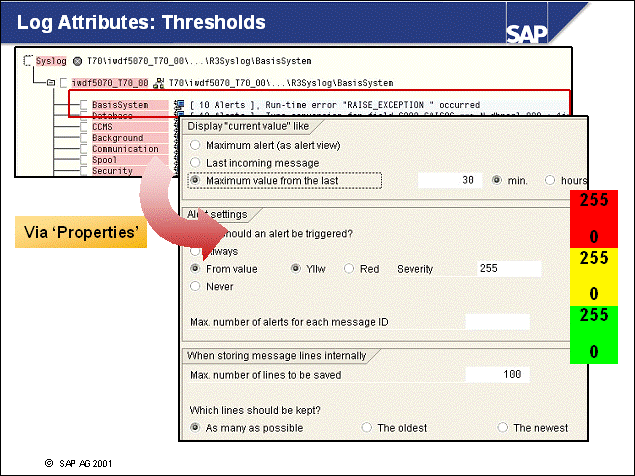635x476 pixels.
Task: Click the BasisSystem alert log icon
Action: point(178,104)
